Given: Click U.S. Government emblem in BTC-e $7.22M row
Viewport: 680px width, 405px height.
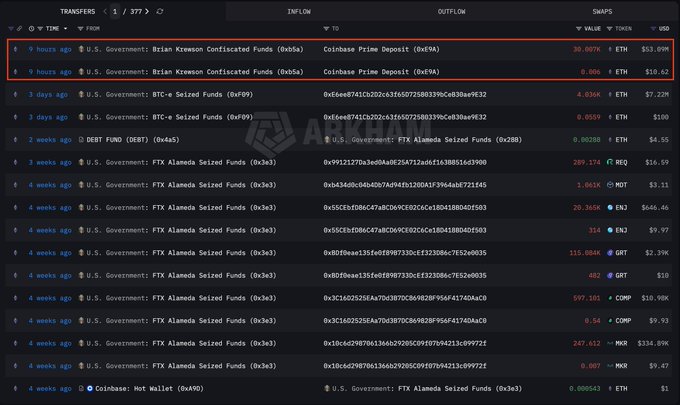Looking at the screenshot, I should coord(81,94).
